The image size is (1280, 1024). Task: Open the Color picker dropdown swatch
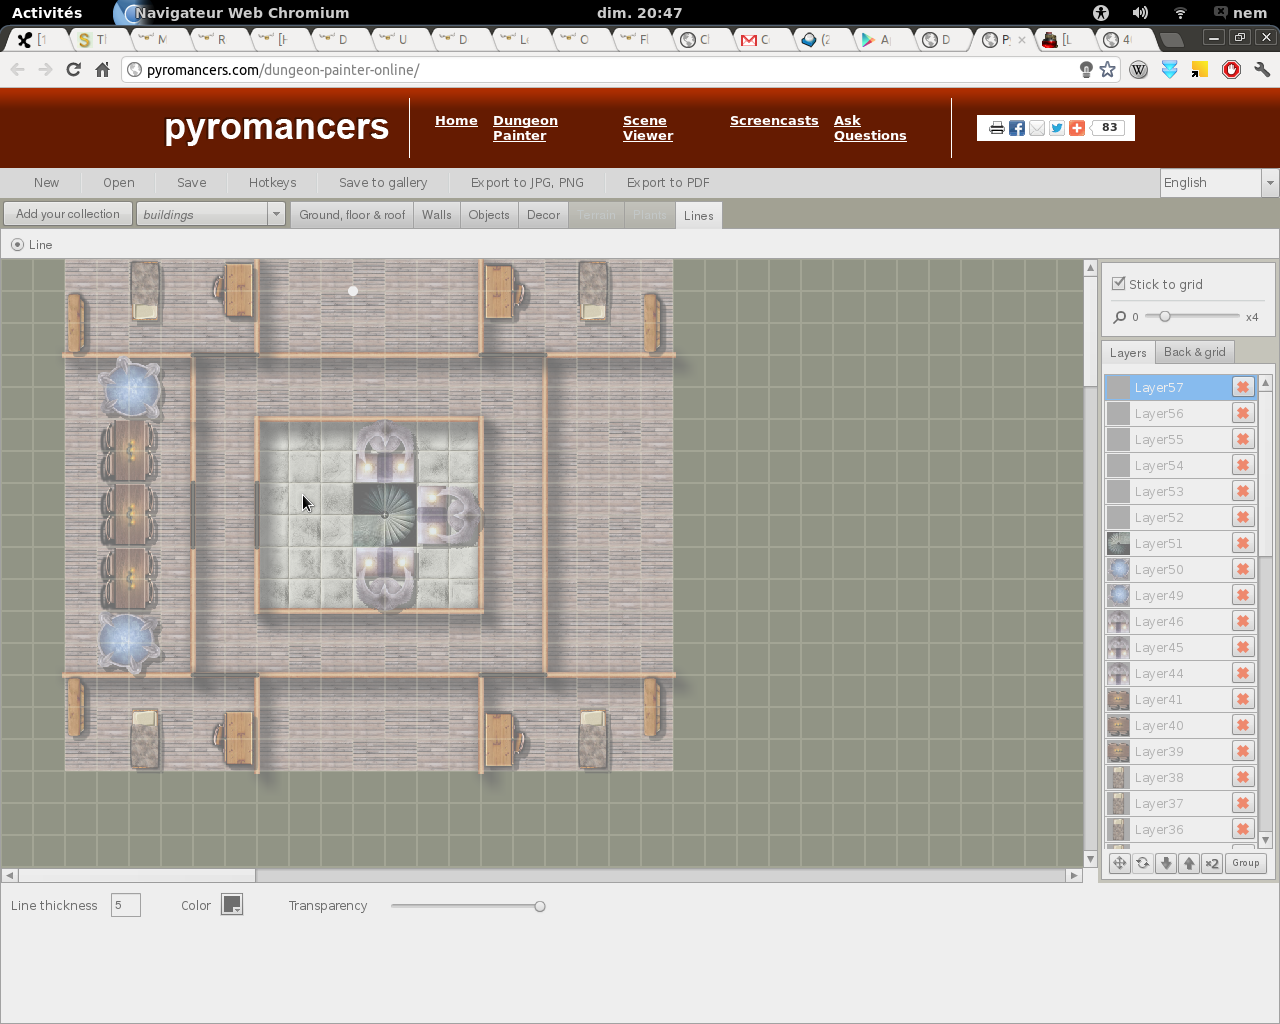[x=232, y=905]
